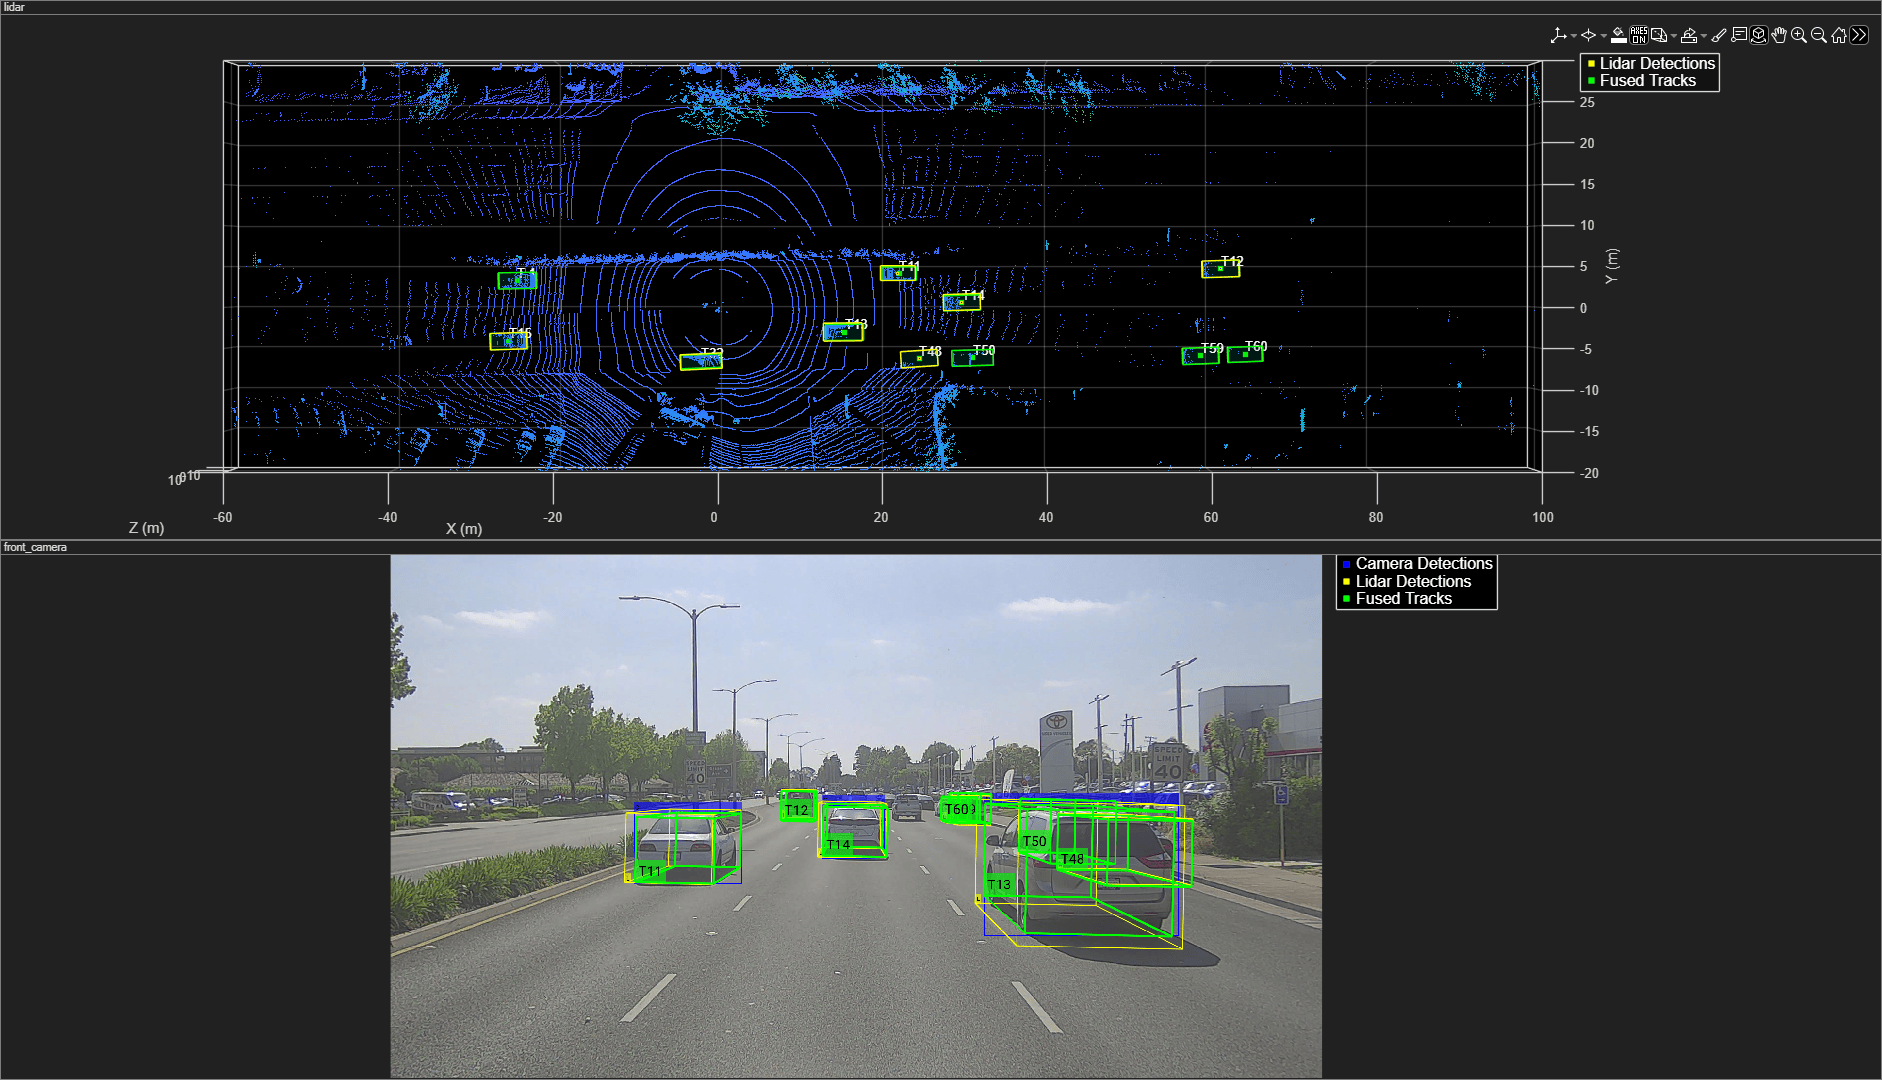This screenshot has height=1080, width=1882.
Task: Click the Zoom In magnifier icon
Action: [1799, 35]
